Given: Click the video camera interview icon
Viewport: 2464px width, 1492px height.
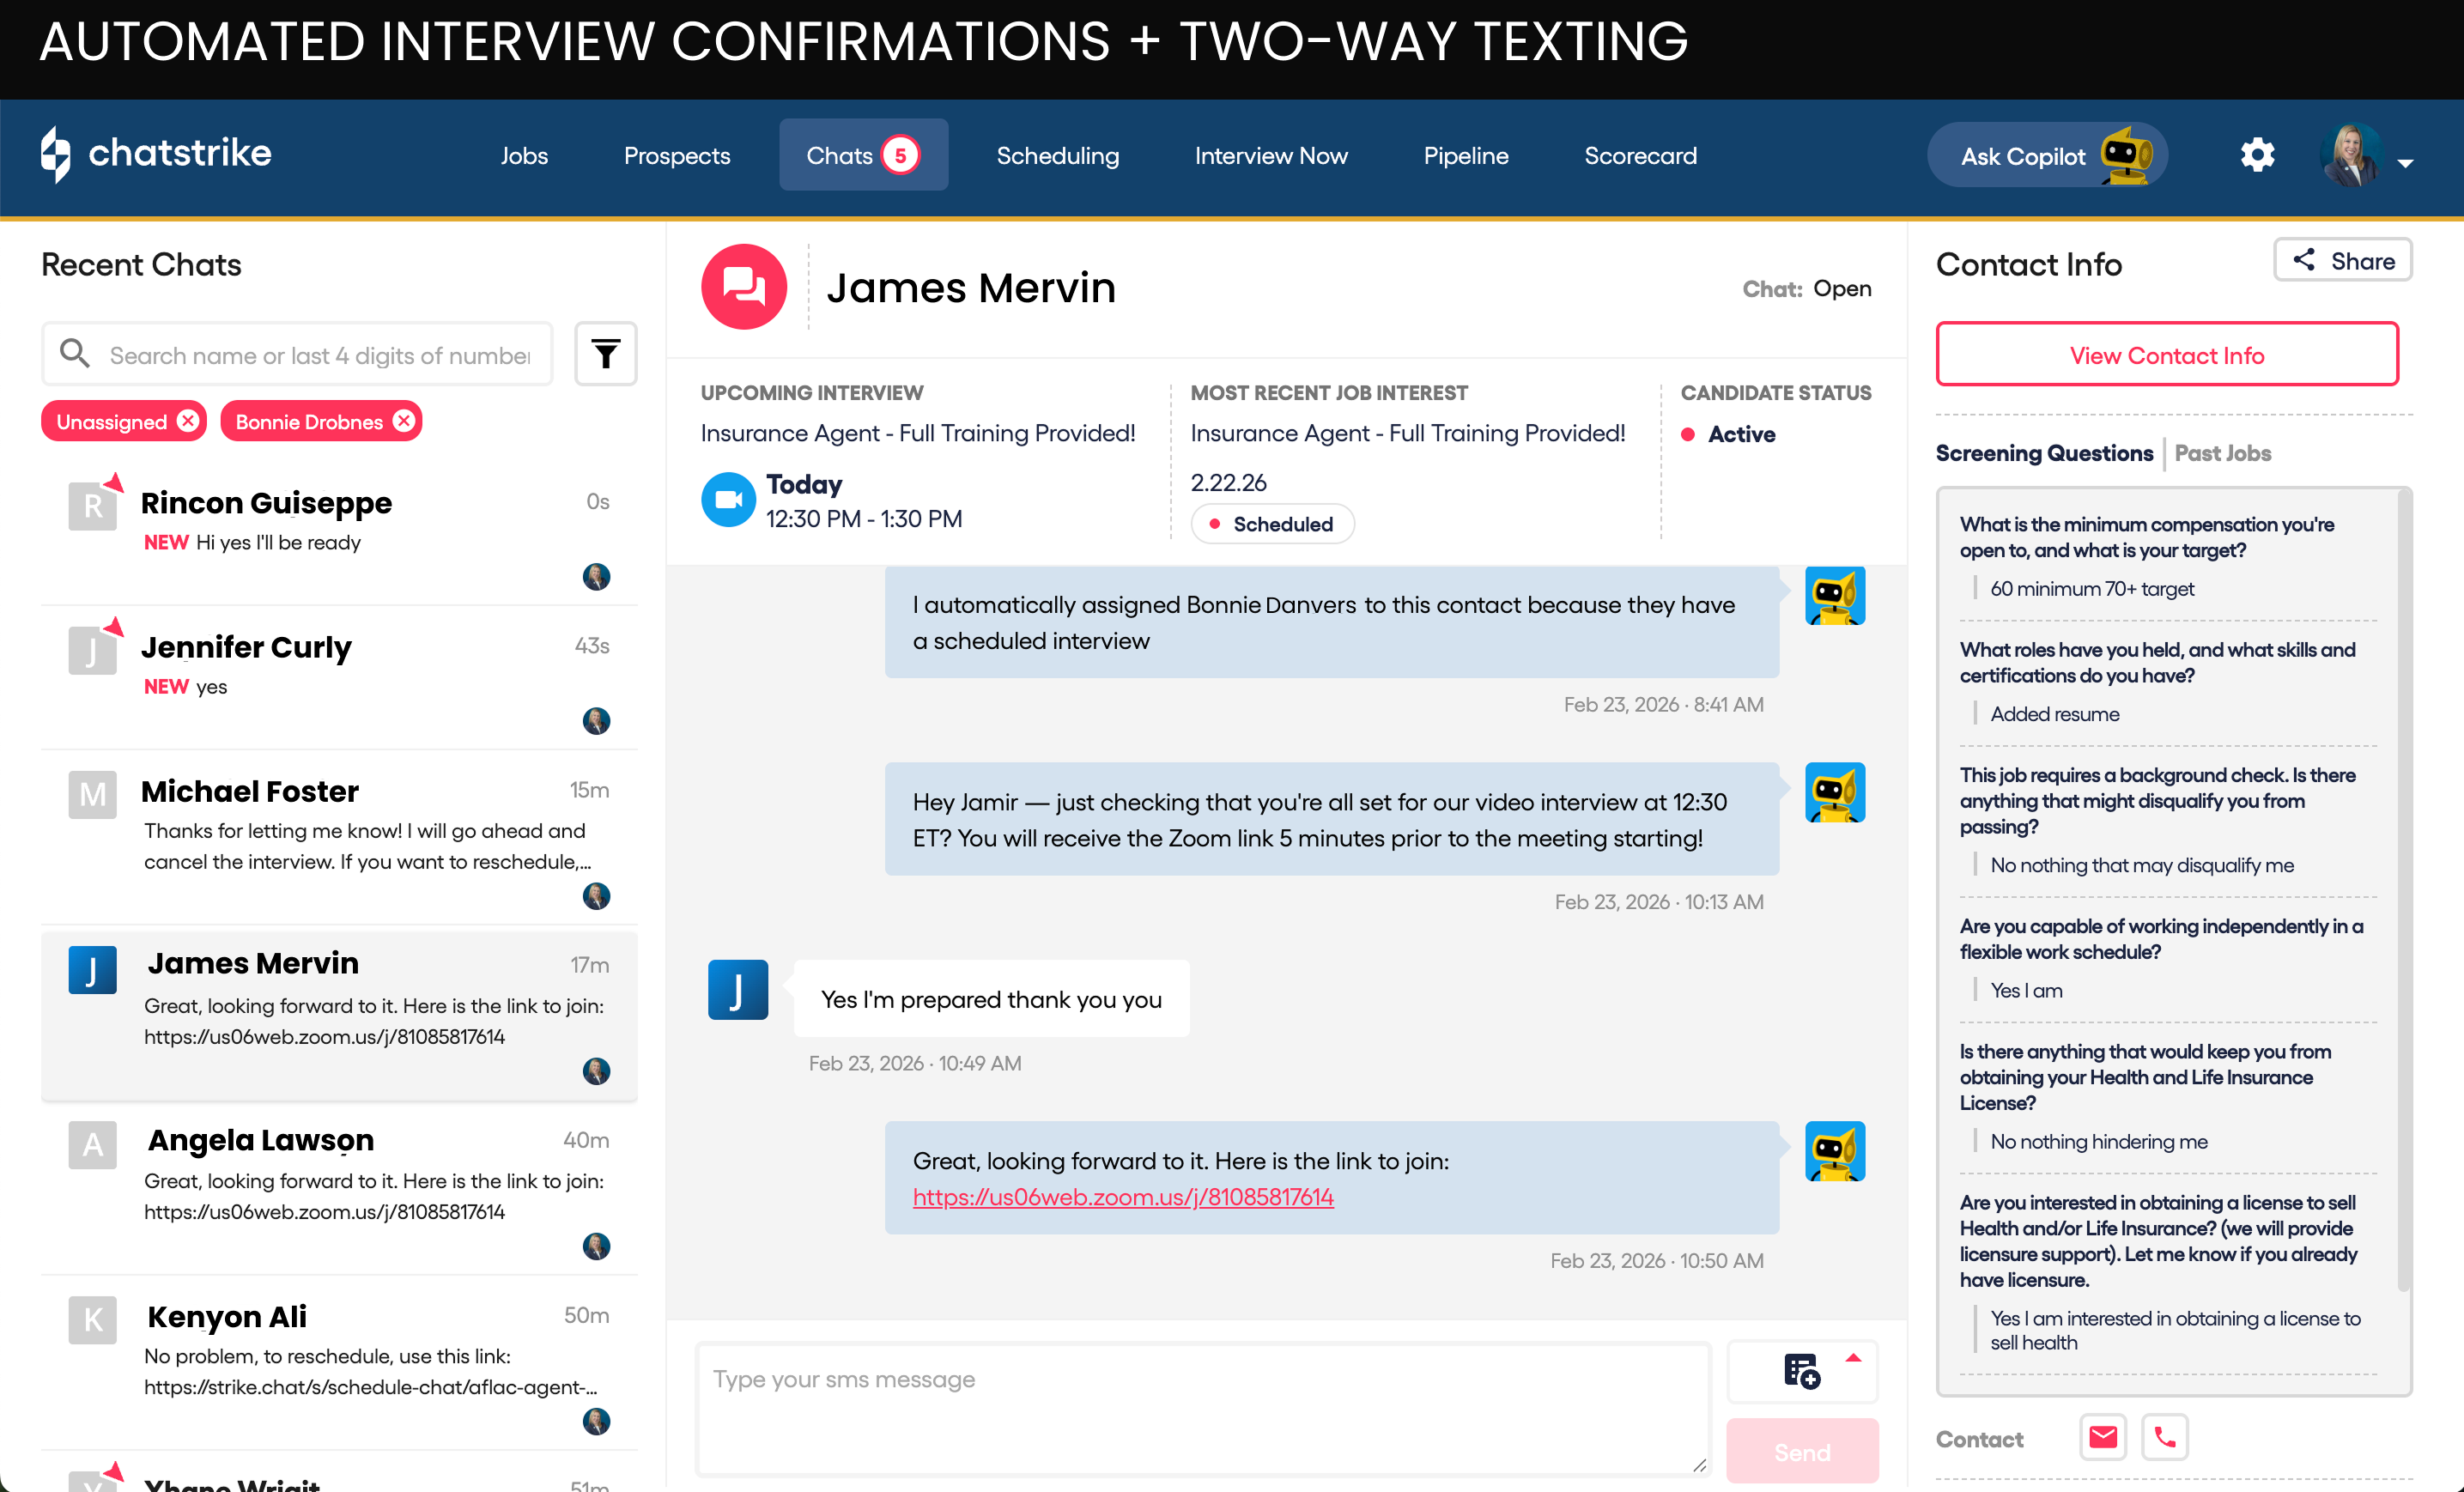Looking at the screenshot, I should coord(728,499).
